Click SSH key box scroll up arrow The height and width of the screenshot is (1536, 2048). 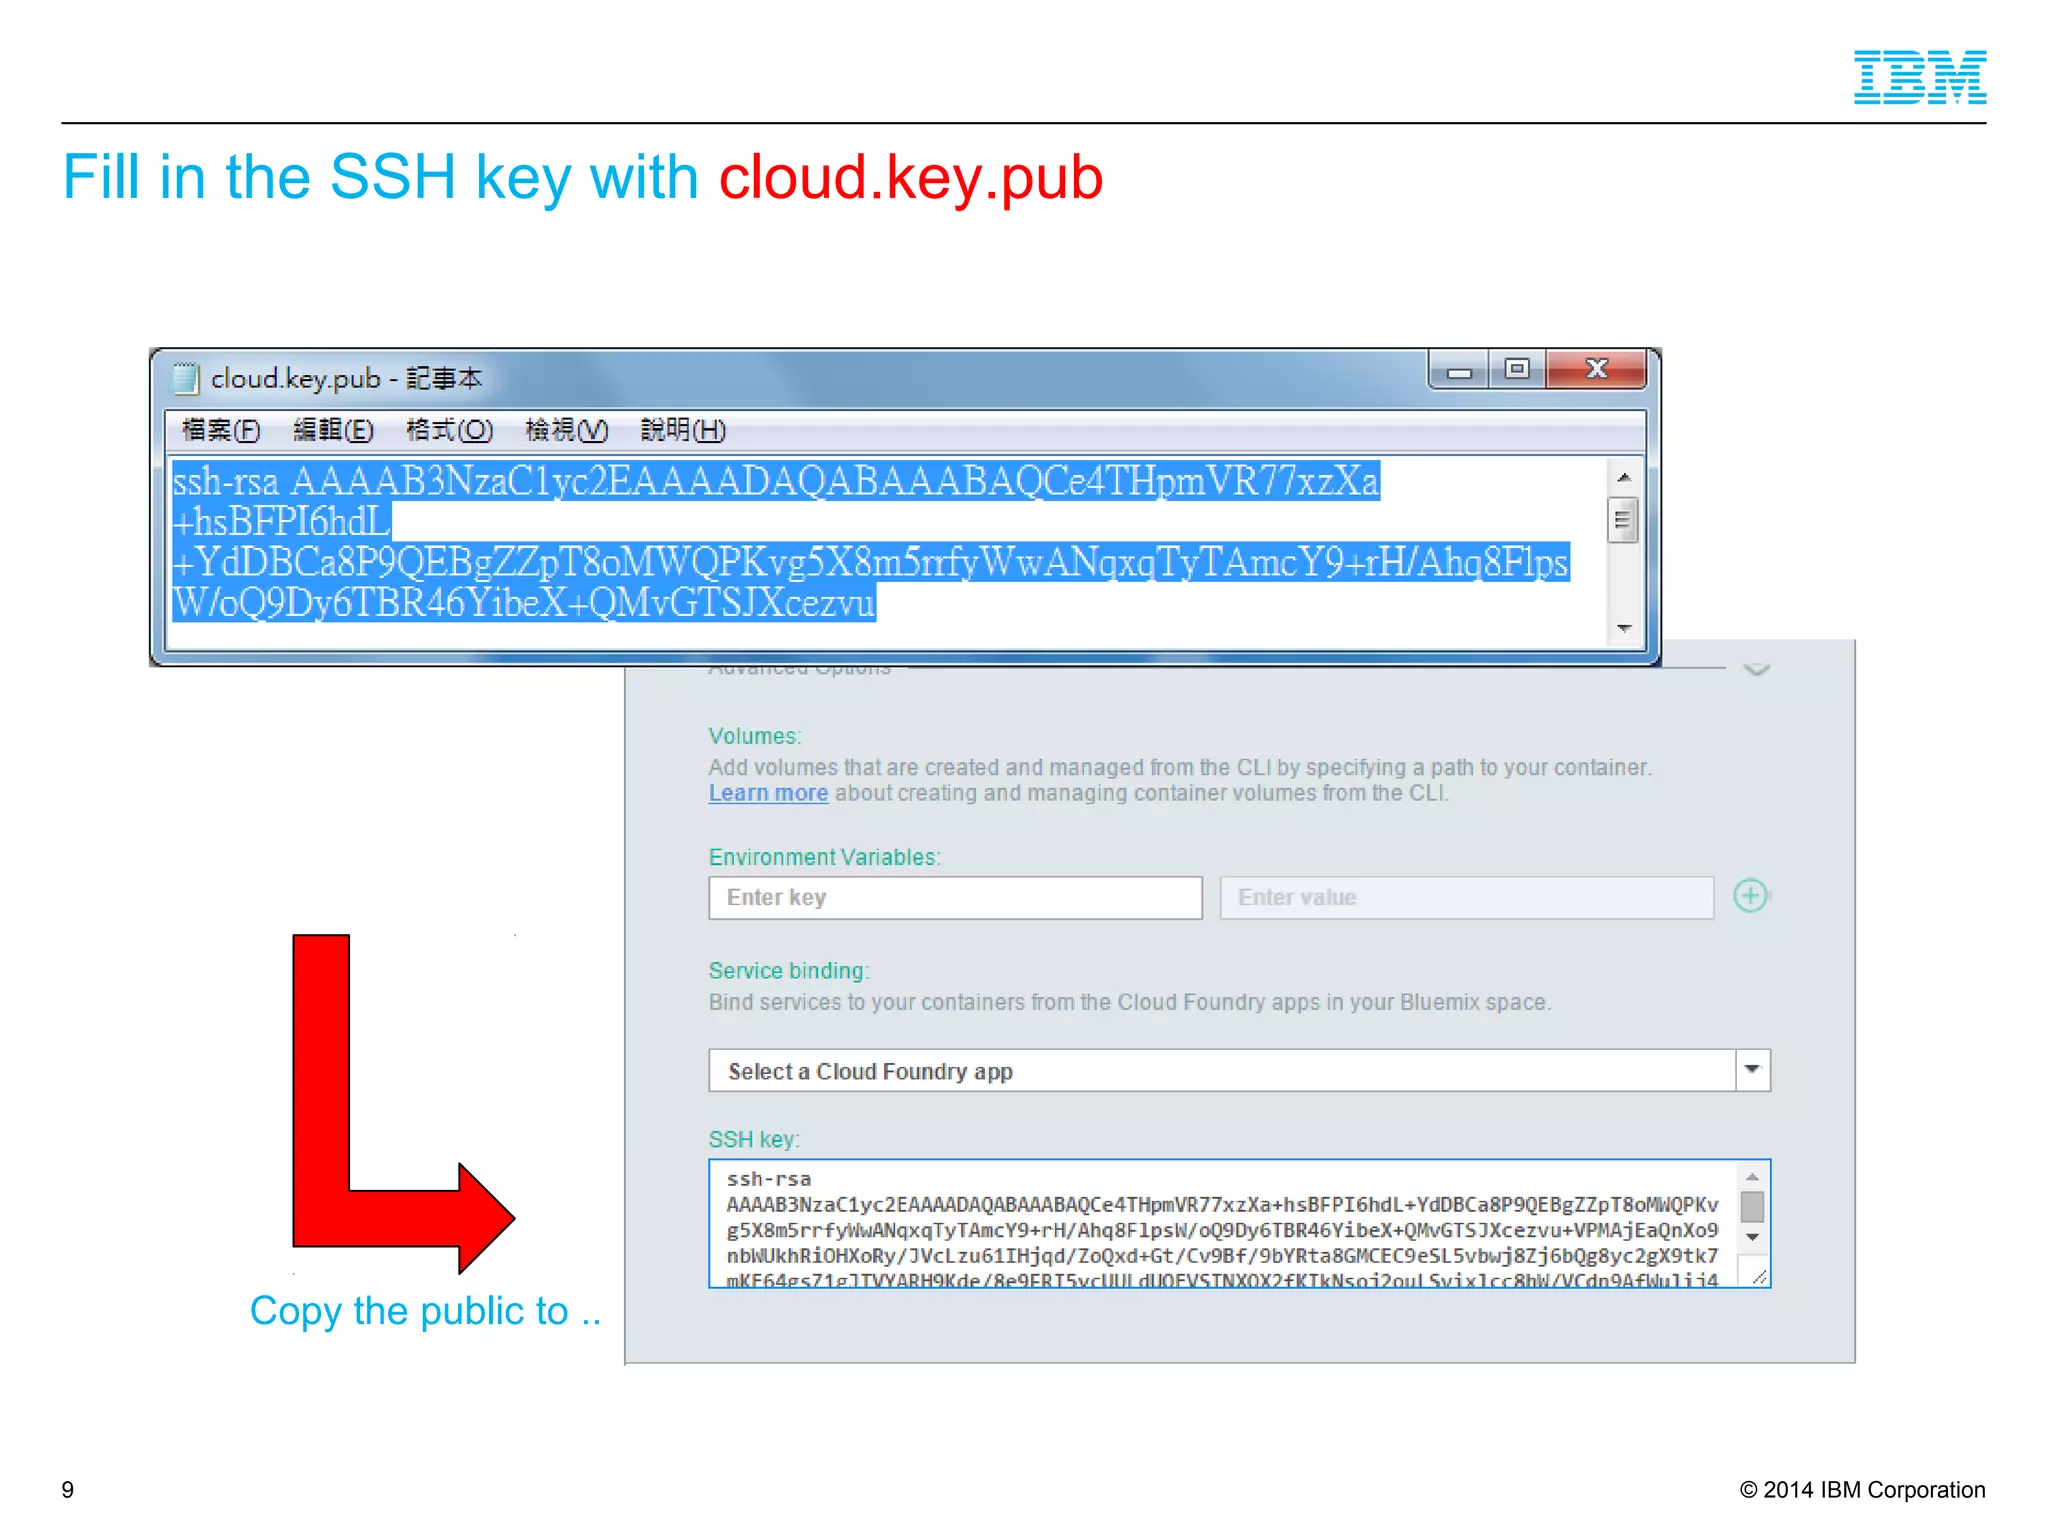[1752, 1177]
